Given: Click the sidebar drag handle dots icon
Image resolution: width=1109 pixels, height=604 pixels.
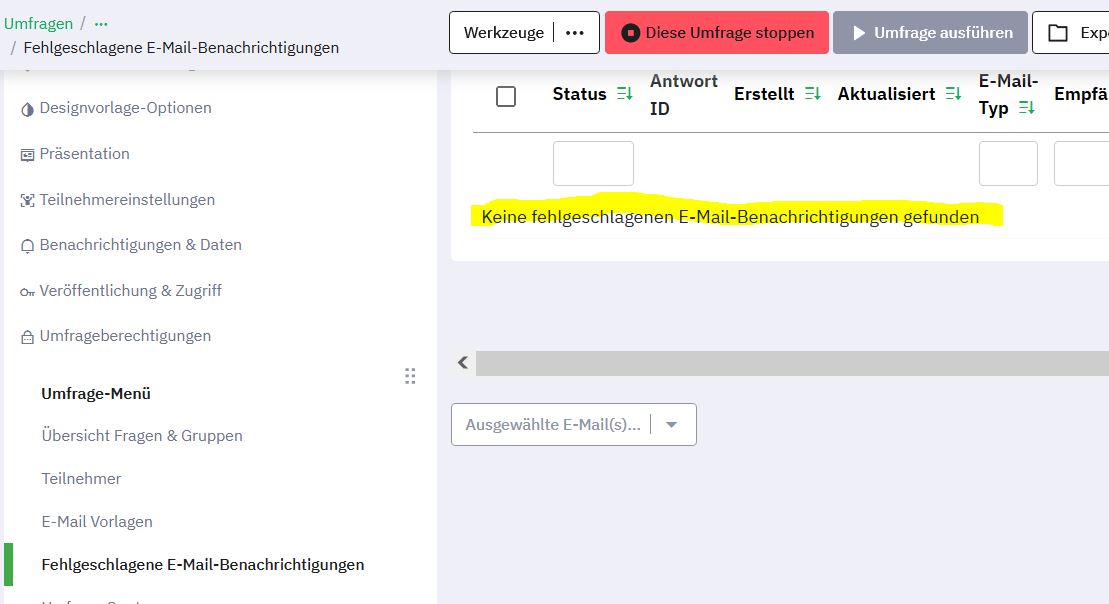Looking at the screenshot, I should pyautogui.click(x=410, y=376).
